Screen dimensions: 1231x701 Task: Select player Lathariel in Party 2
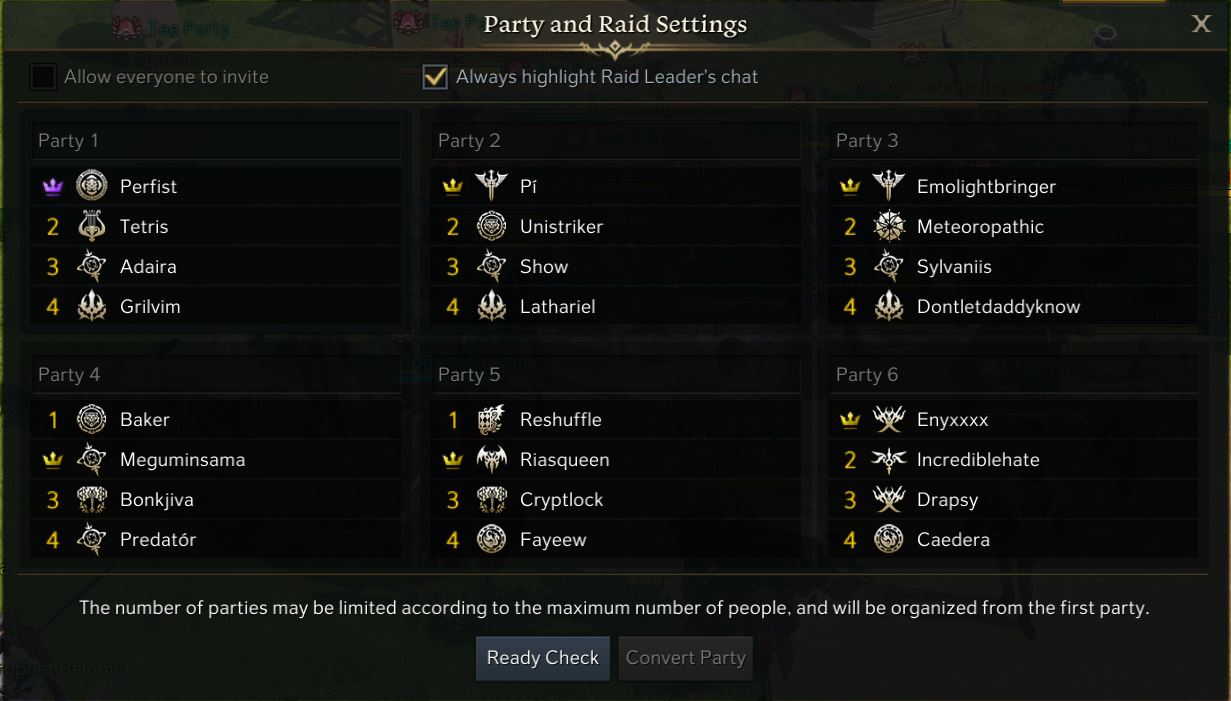(557, 307)
